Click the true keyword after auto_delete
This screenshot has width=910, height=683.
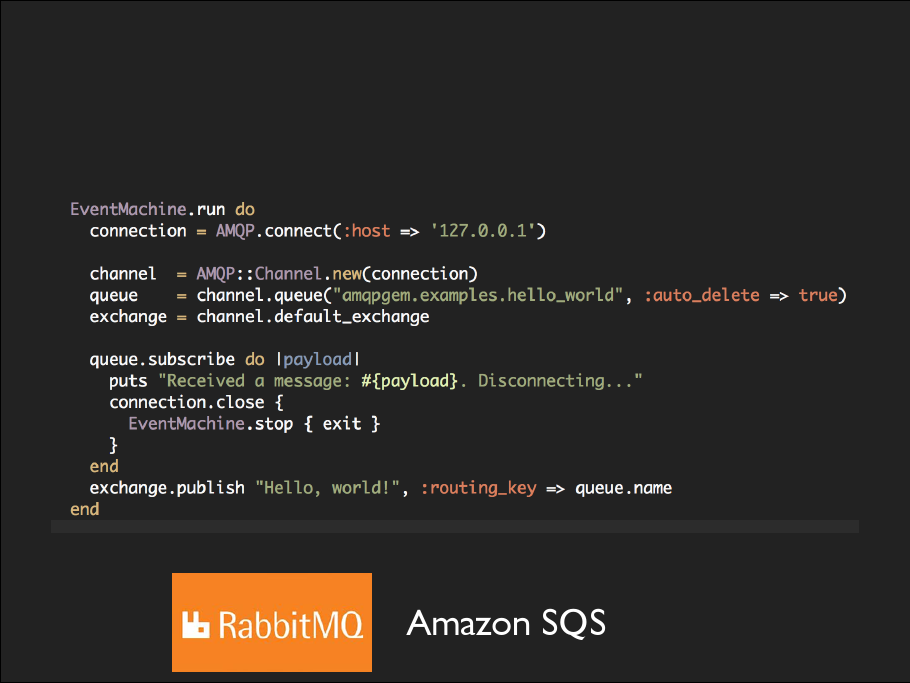coord(817,296)
